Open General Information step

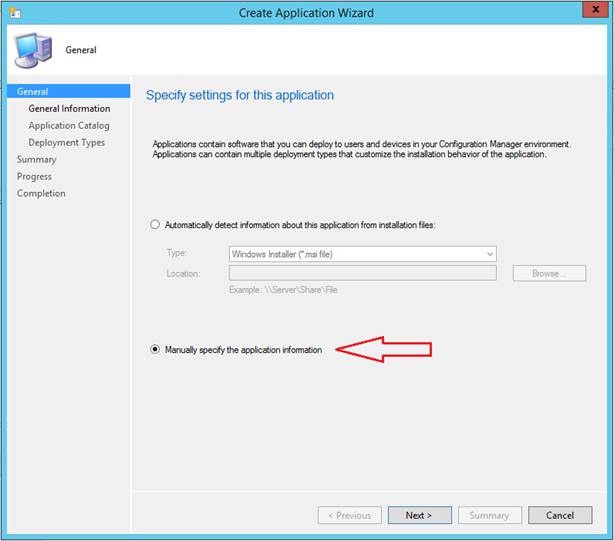point(69,108)
